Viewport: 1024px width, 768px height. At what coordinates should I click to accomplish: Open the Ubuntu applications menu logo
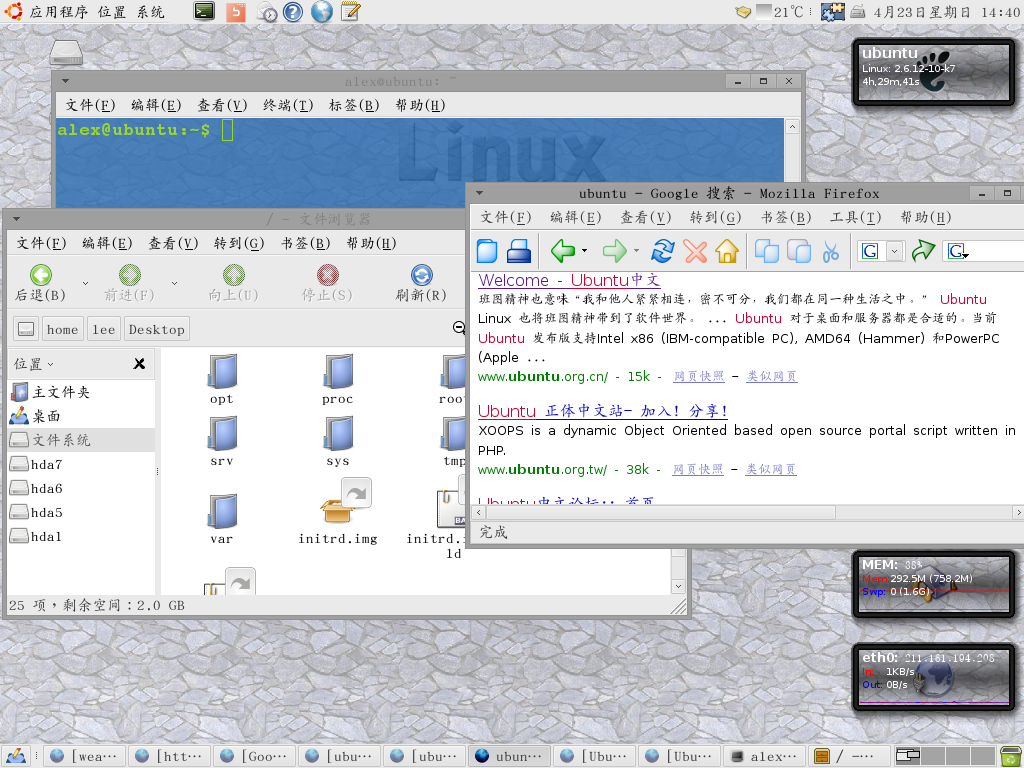coord(13,11)
